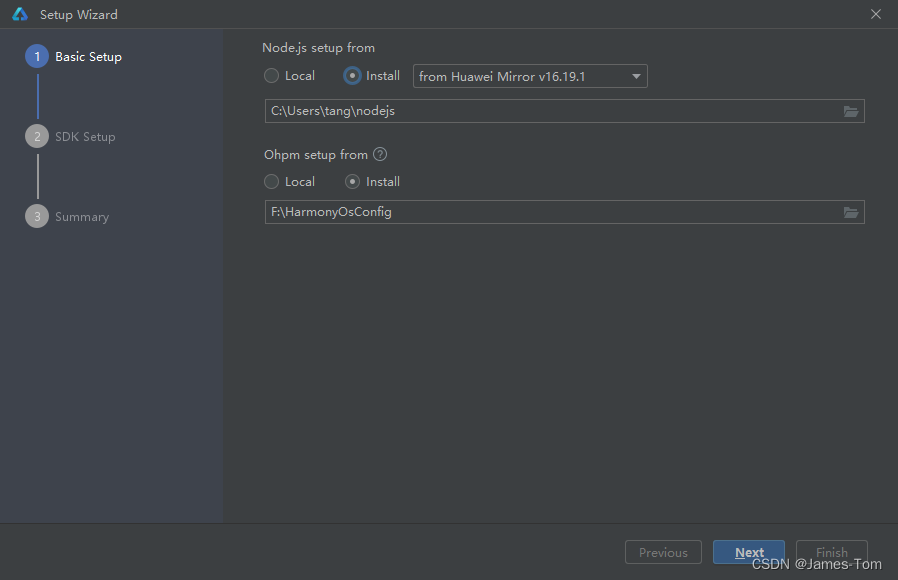Click the 'Node.js setup from' label
Image resolution: width=898 pixels, height=580 pixels.
[x=318, y=48]
